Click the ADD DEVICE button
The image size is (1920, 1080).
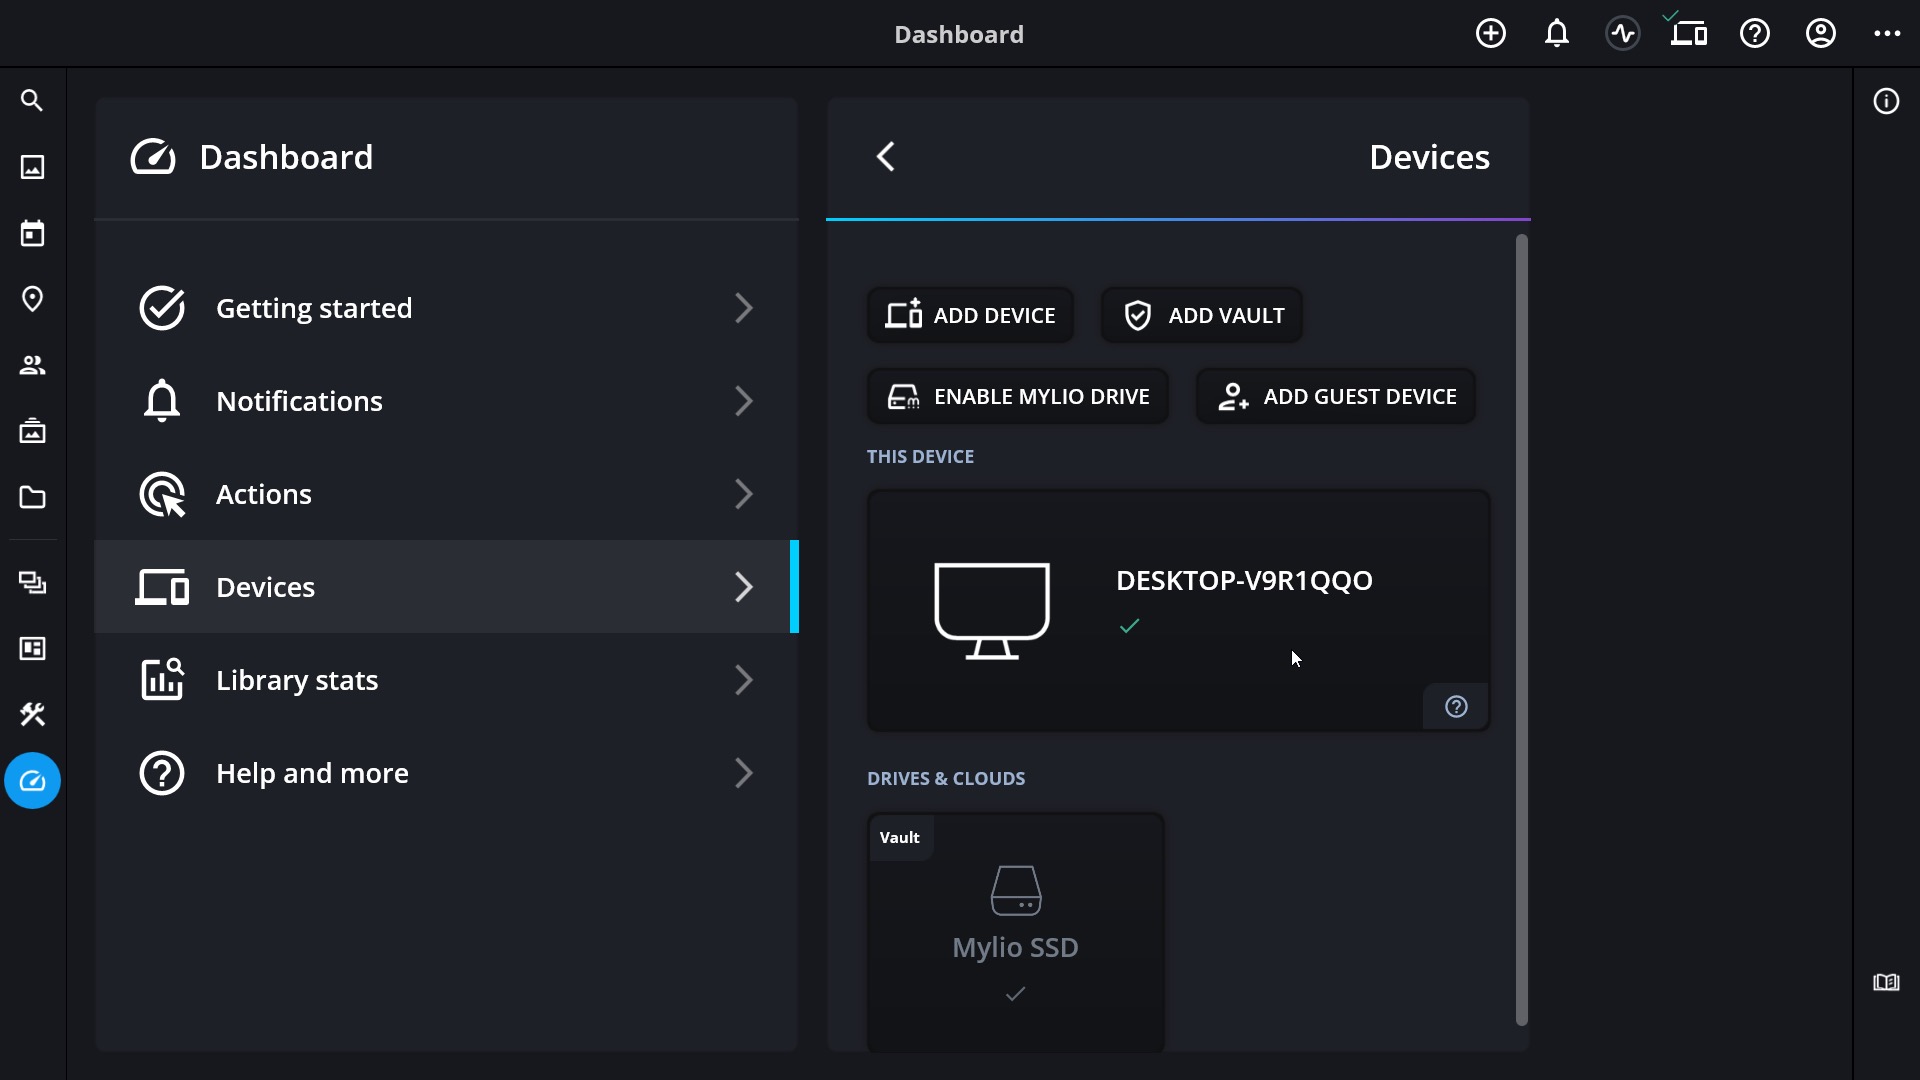tap(970, 315)
